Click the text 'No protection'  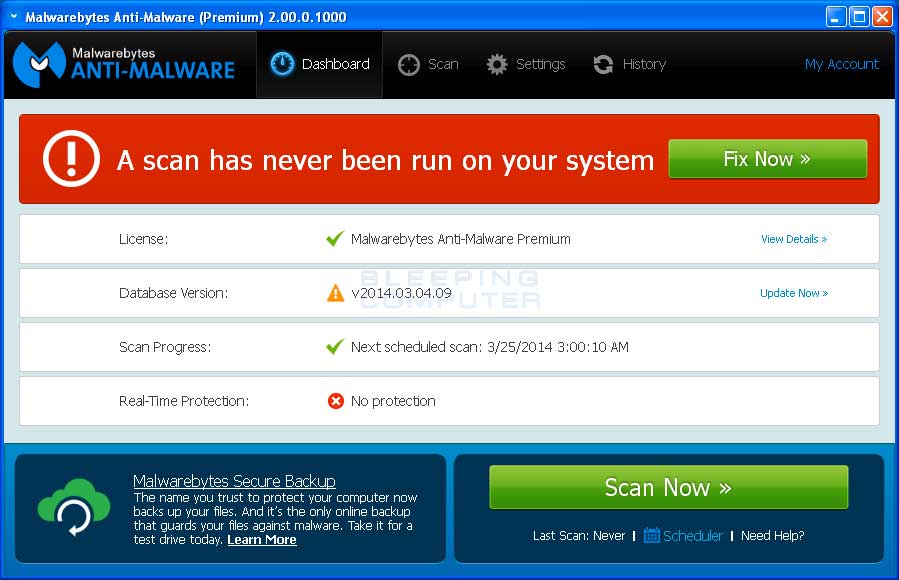tap(393, 401)
